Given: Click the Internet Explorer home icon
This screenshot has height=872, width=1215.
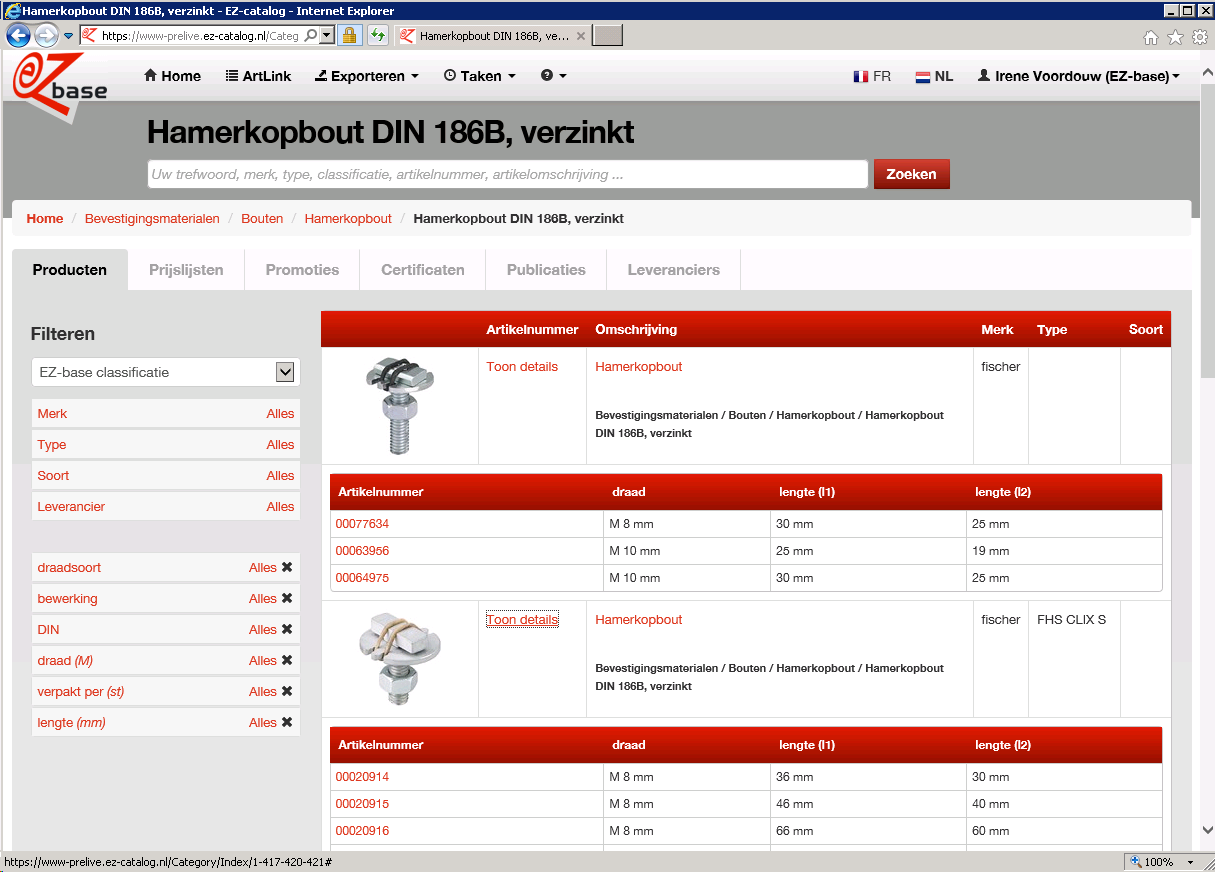Looking at the screenshot, I should [x=1151, y=37].
